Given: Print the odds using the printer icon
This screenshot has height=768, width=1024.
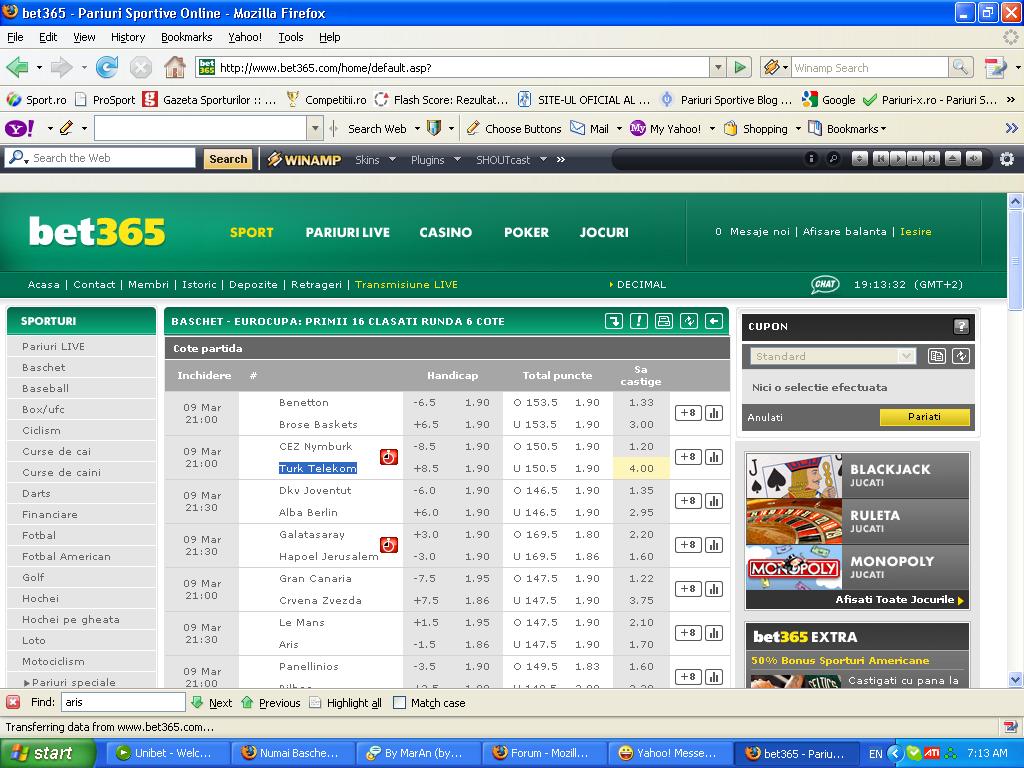Looking at the screenshot, I should click(664, 321).
